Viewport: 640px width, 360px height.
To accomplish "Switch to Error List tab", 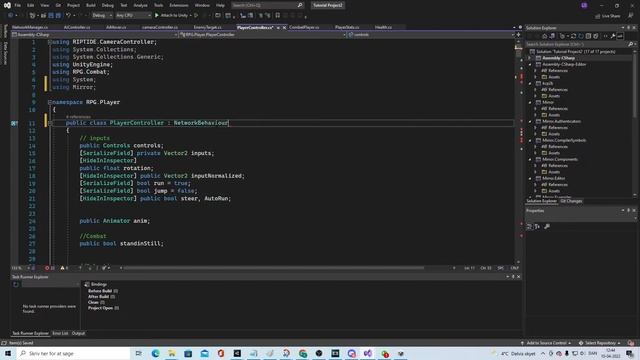I will (60, 333).
